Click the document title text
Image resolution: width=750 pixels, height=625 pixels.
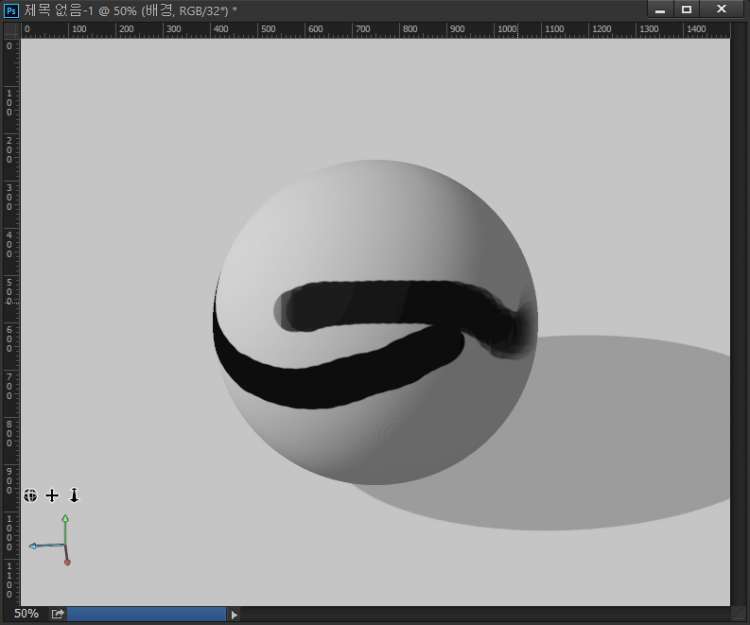[x=130, y=9]
